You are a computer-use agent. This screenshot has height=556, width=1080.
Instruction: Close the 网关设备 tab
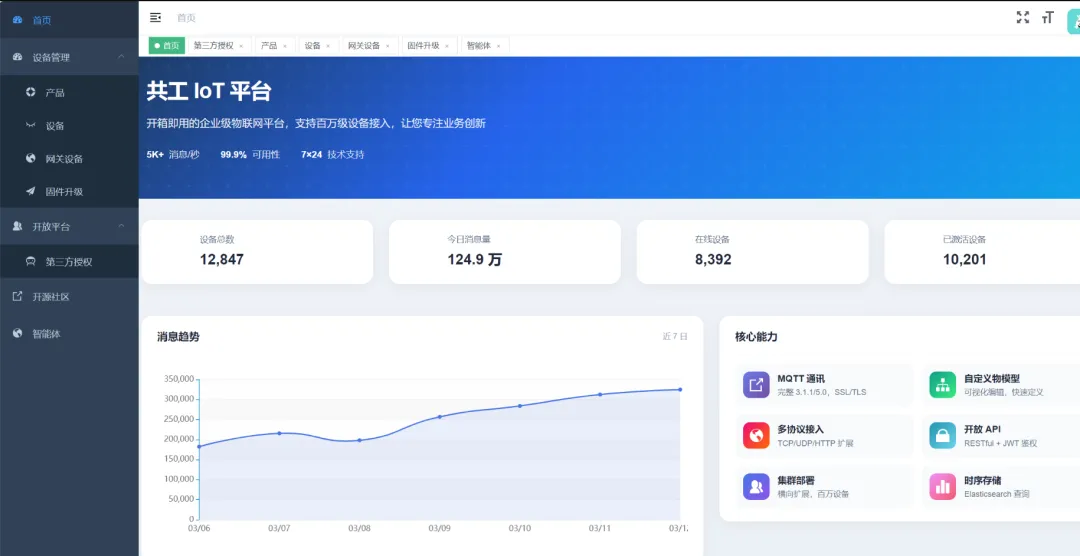tap(387, 46)
